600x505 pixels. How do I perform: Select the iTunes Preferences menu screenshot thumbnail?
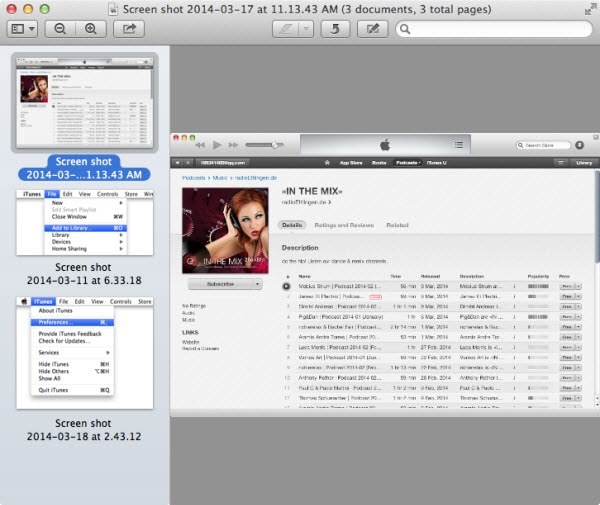tap(85, 353)
